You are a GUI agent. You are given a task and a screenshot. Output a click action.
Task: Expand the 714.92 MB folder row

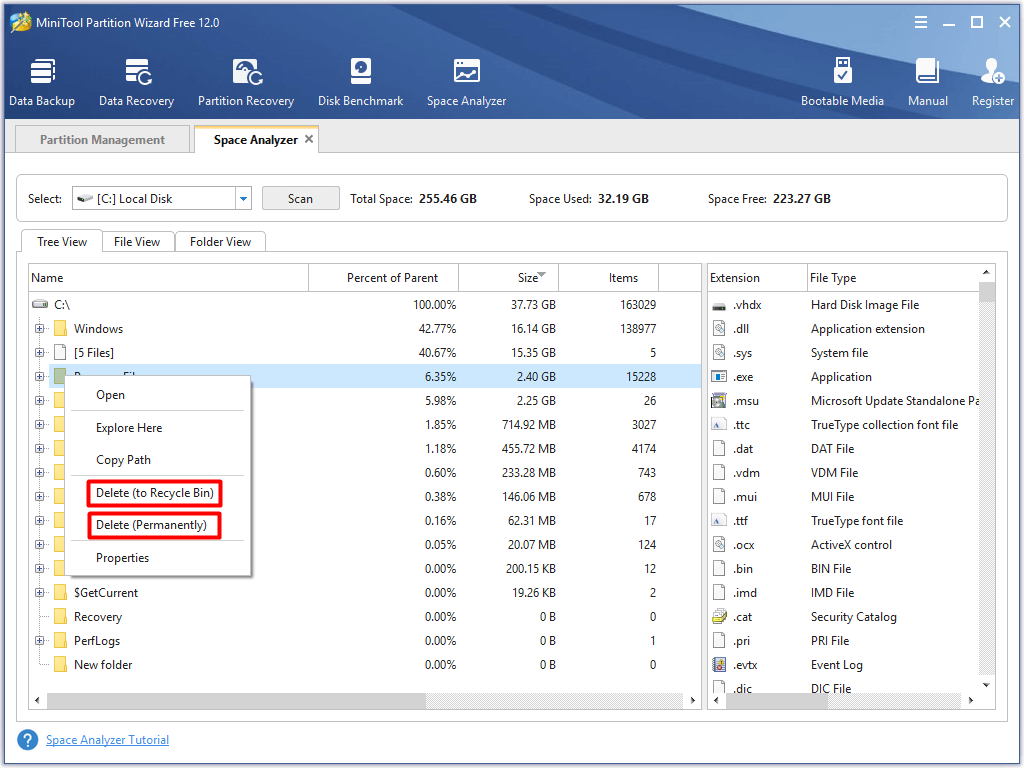pos(40,424)
